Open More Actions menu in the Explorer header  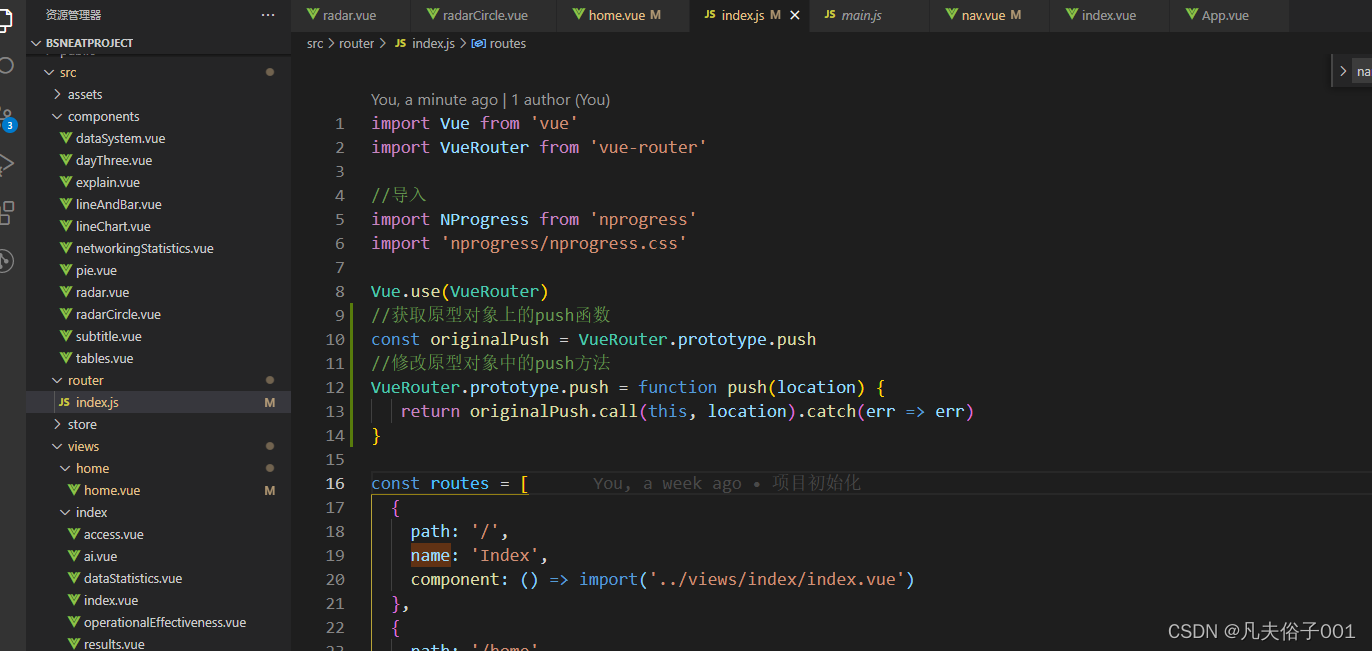[x=267, y=14]
